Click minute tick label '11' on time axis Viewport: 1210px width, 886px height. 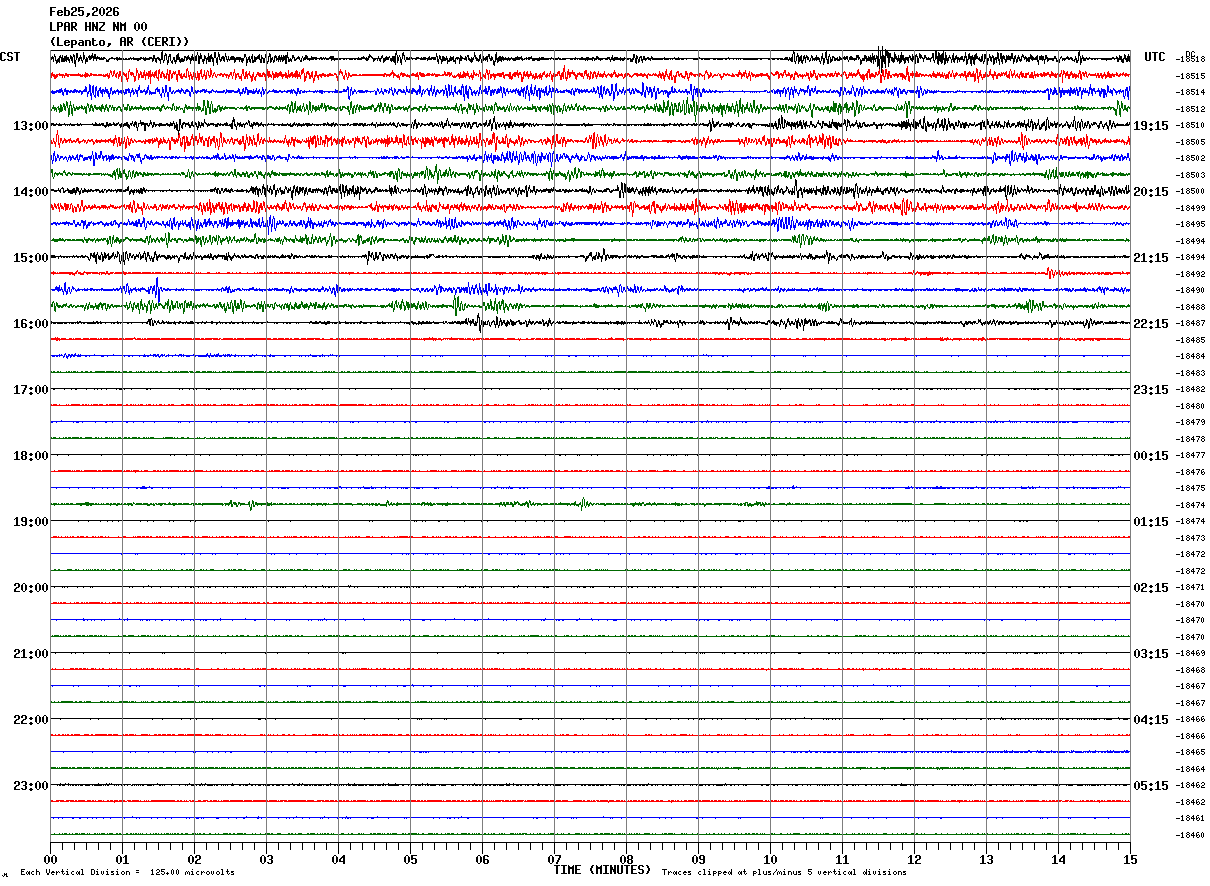click(x=842, y=860)
